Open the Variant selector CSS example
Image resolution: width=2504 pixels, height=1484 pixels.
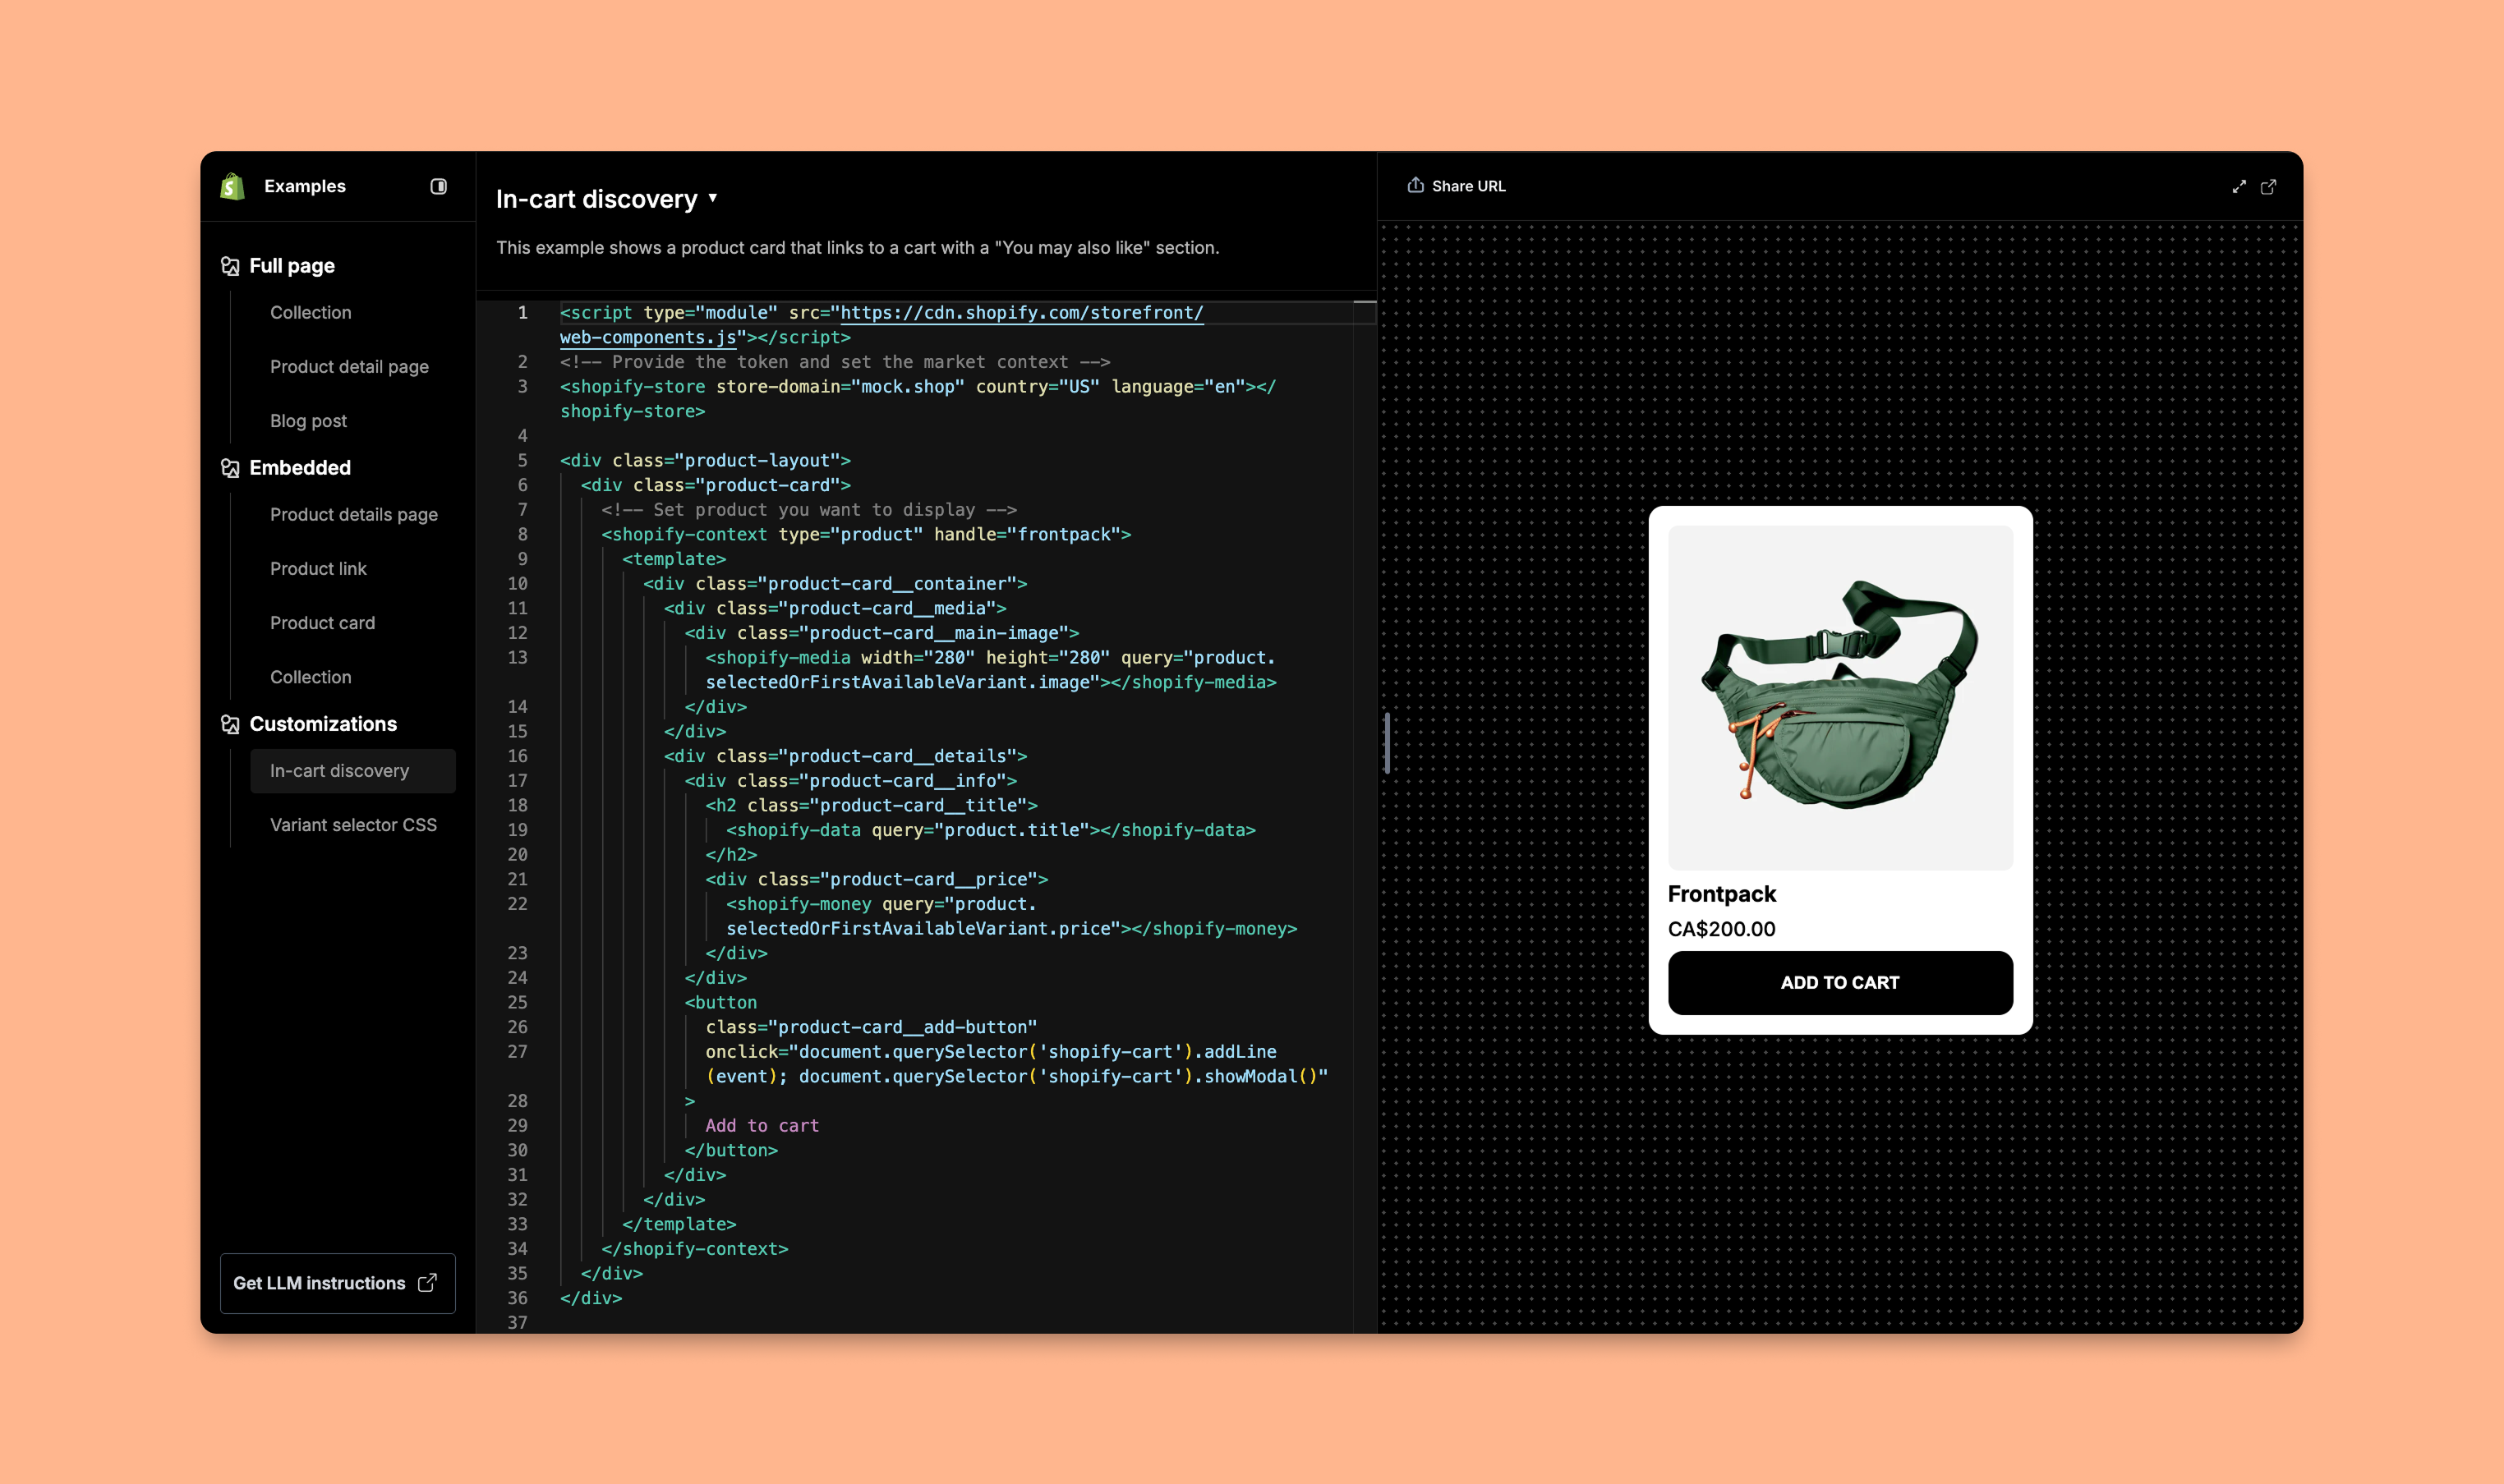[x=353, y=825]
